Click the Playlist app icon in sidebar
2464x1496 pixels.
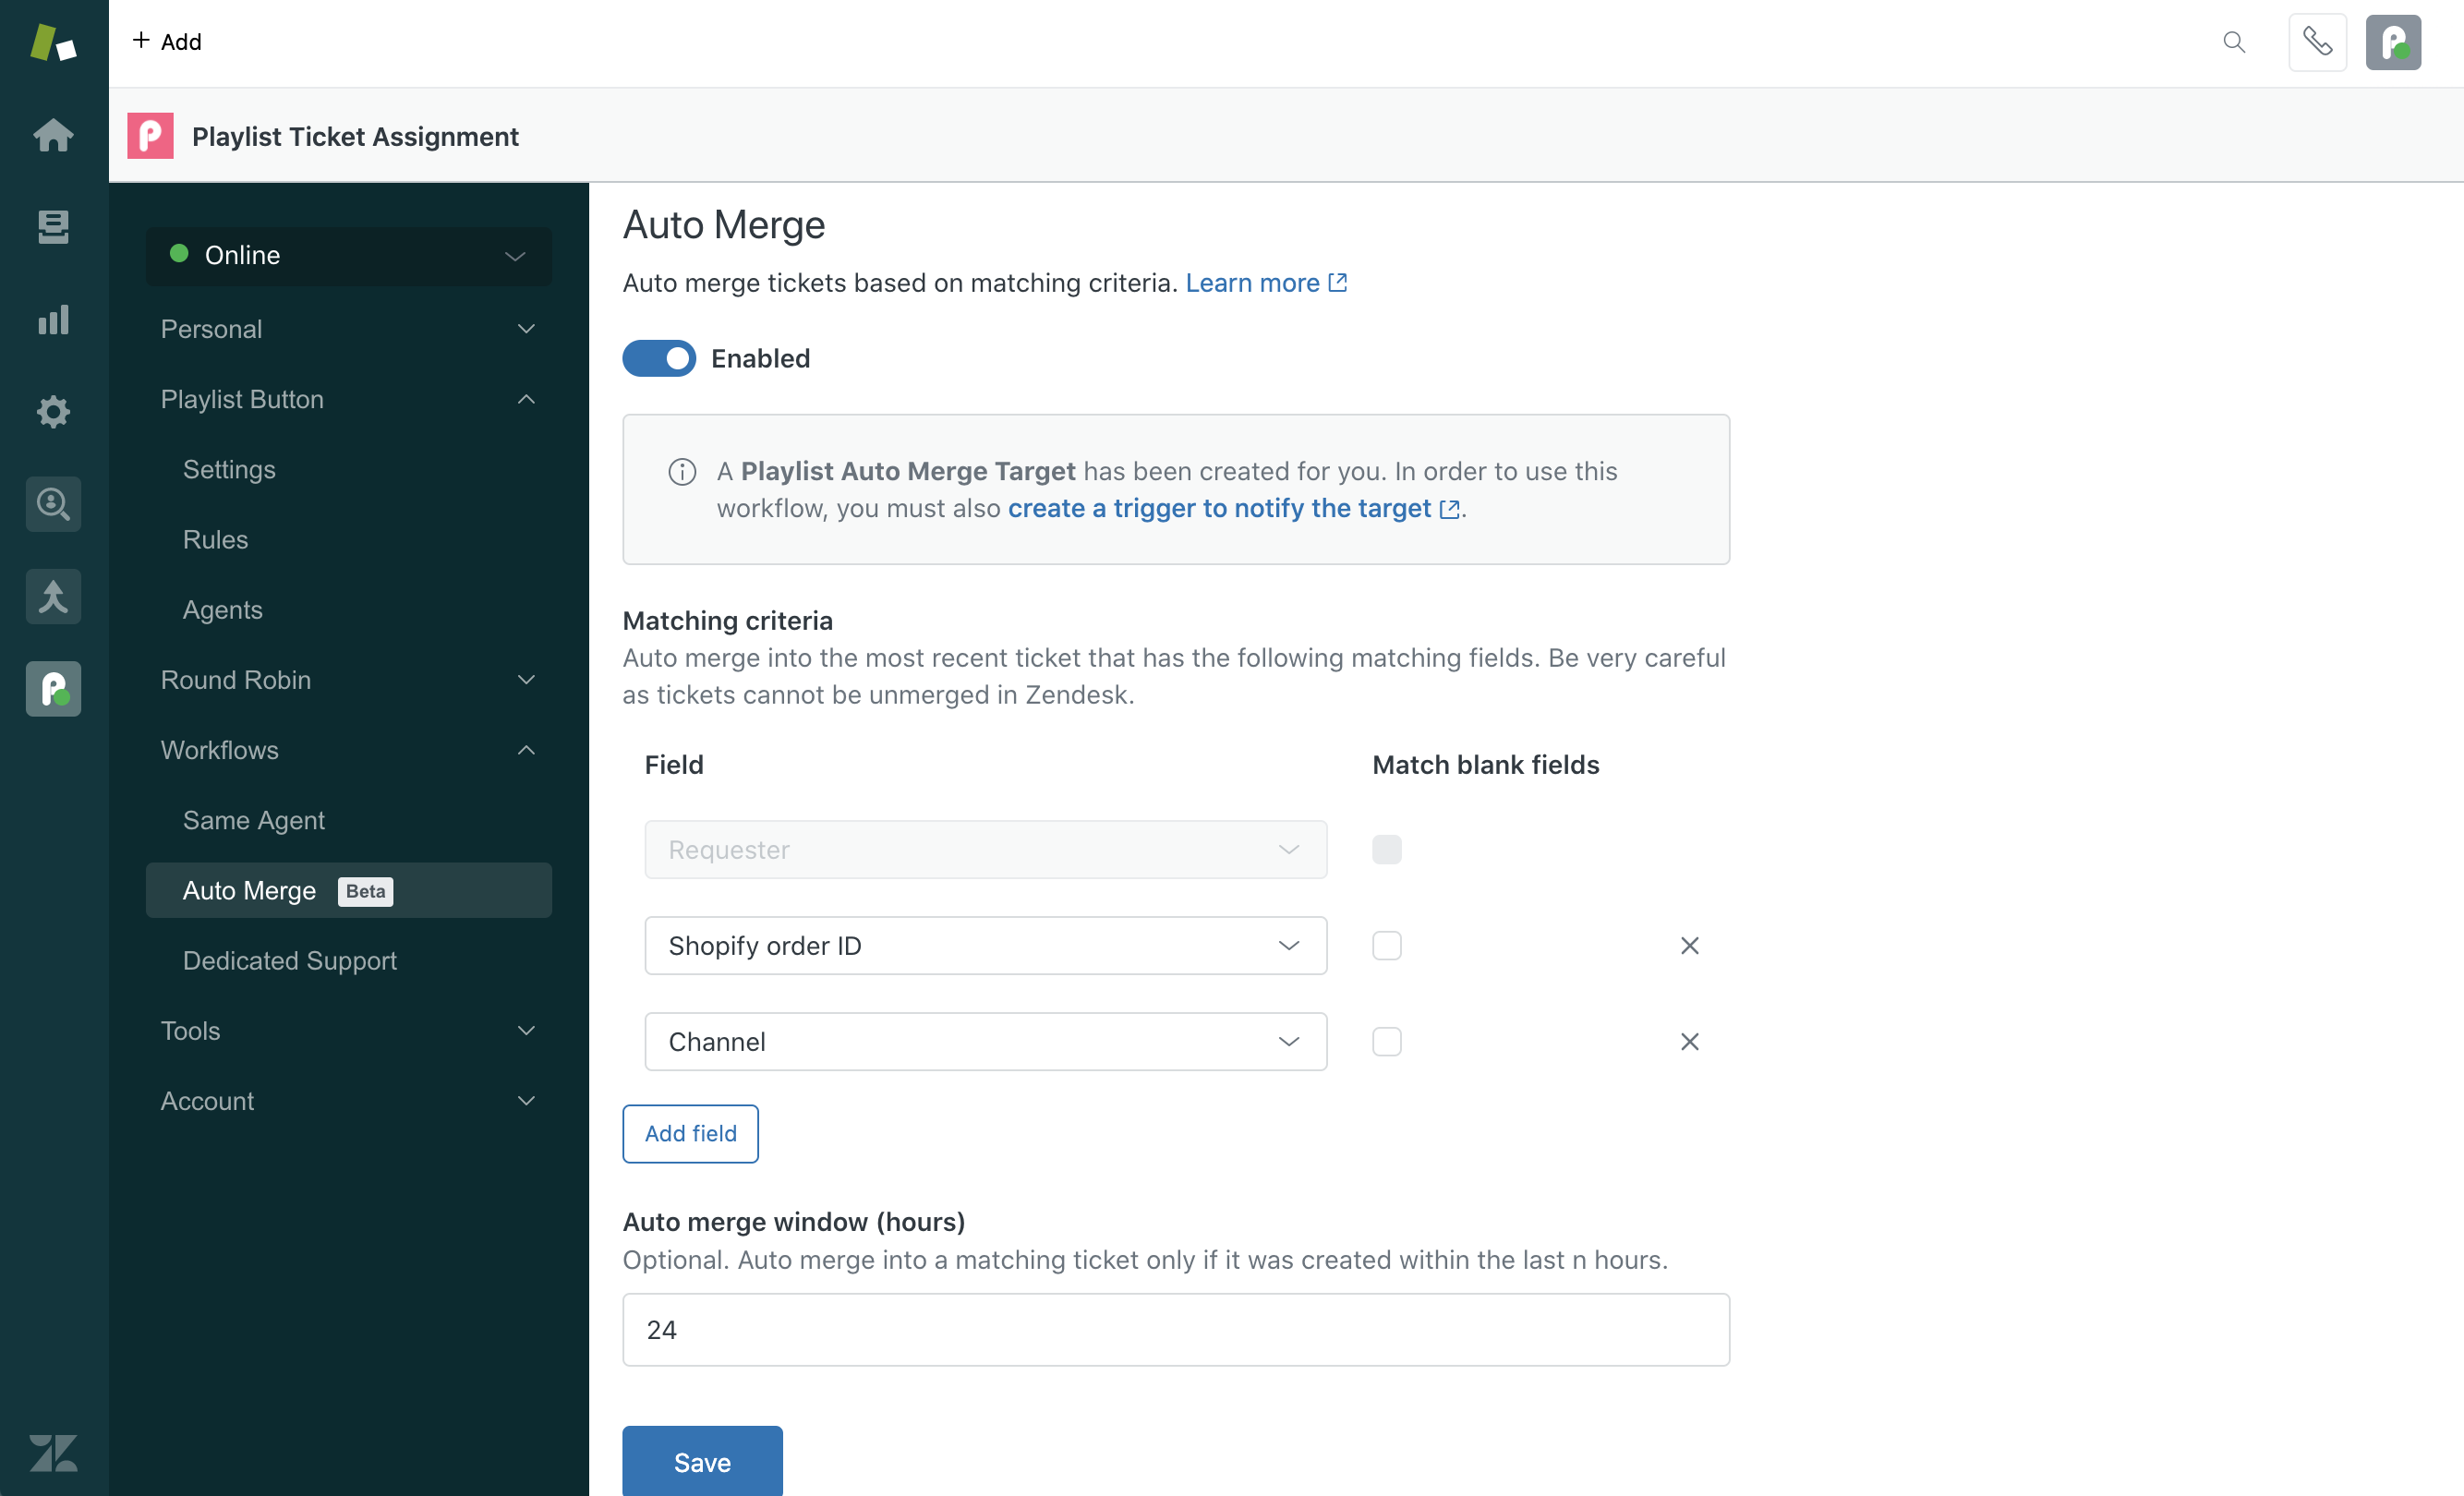[51, 690]
